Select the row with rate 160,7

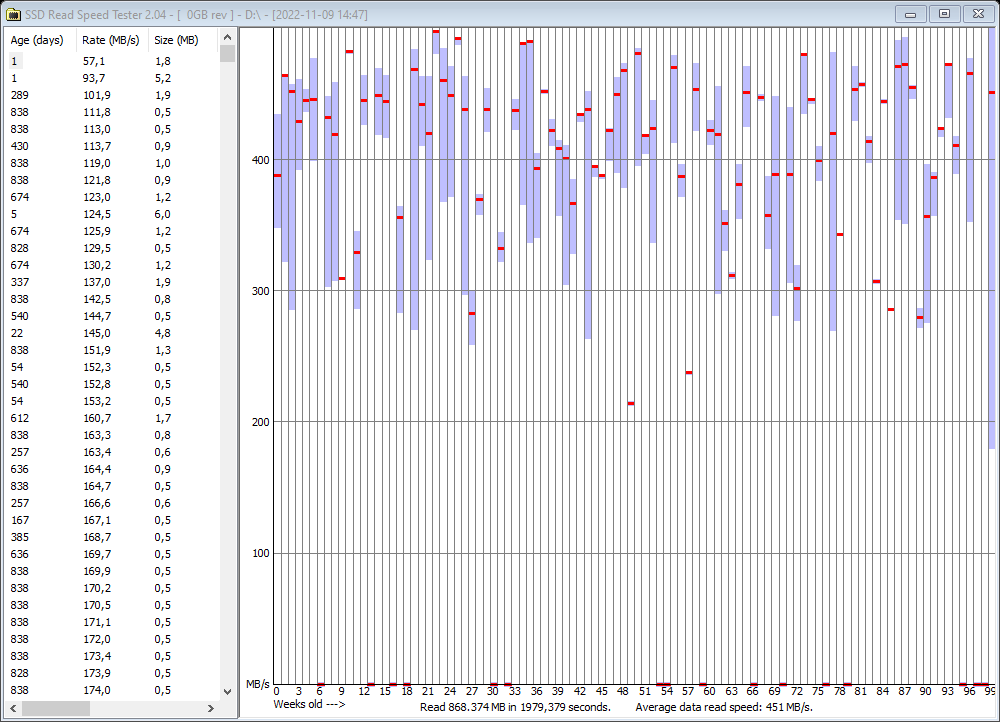[x=112, y=418]
